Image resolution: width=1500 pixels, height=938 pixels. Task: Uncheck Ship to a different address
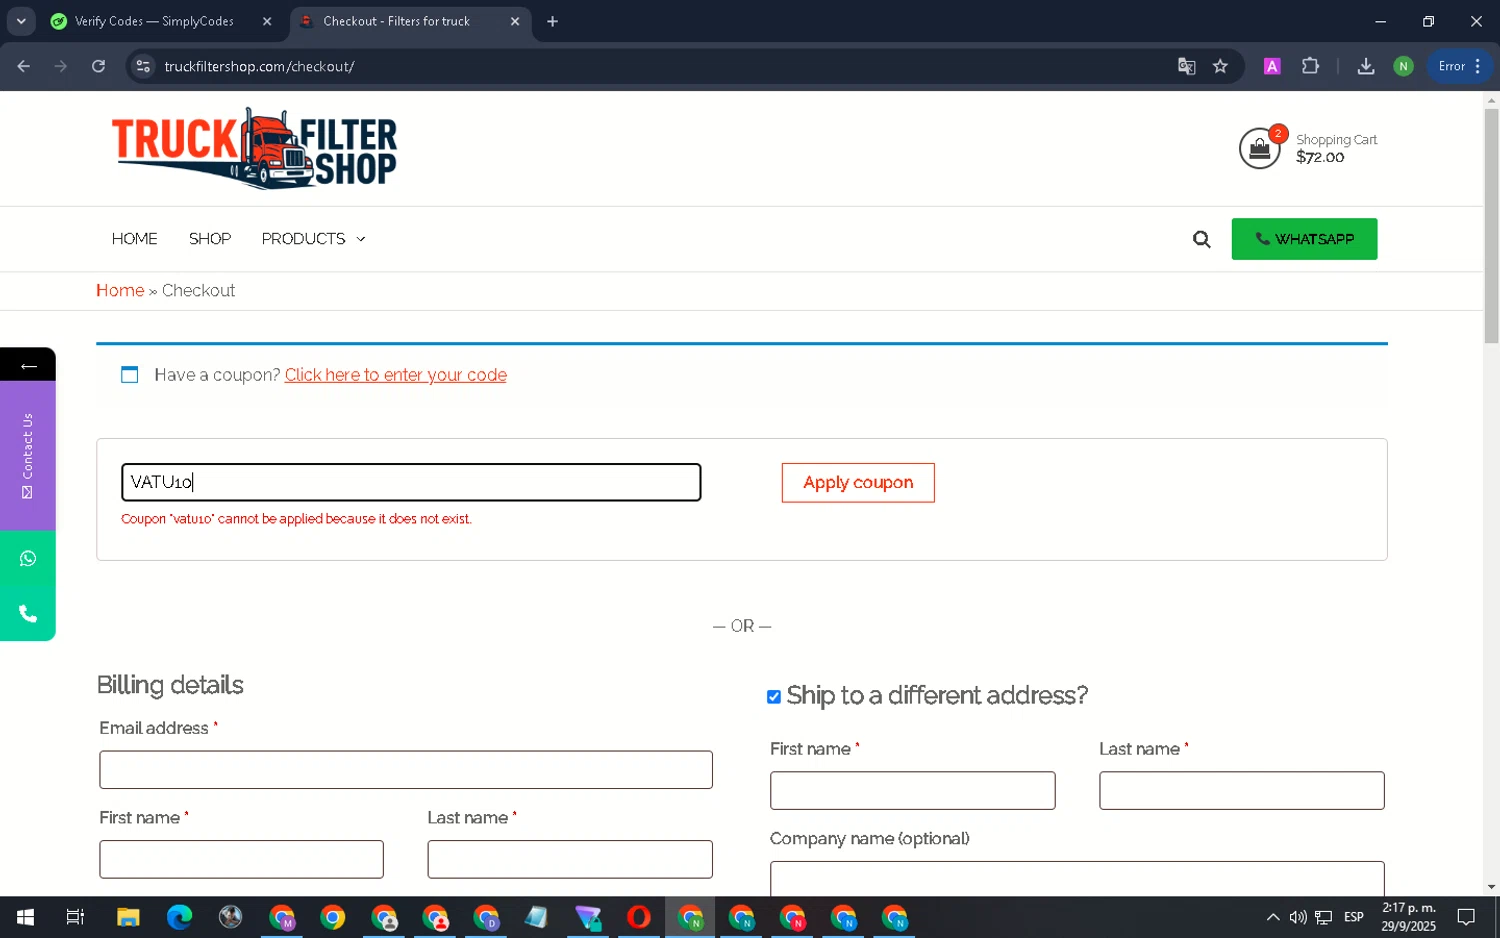(x=774, y=697)
